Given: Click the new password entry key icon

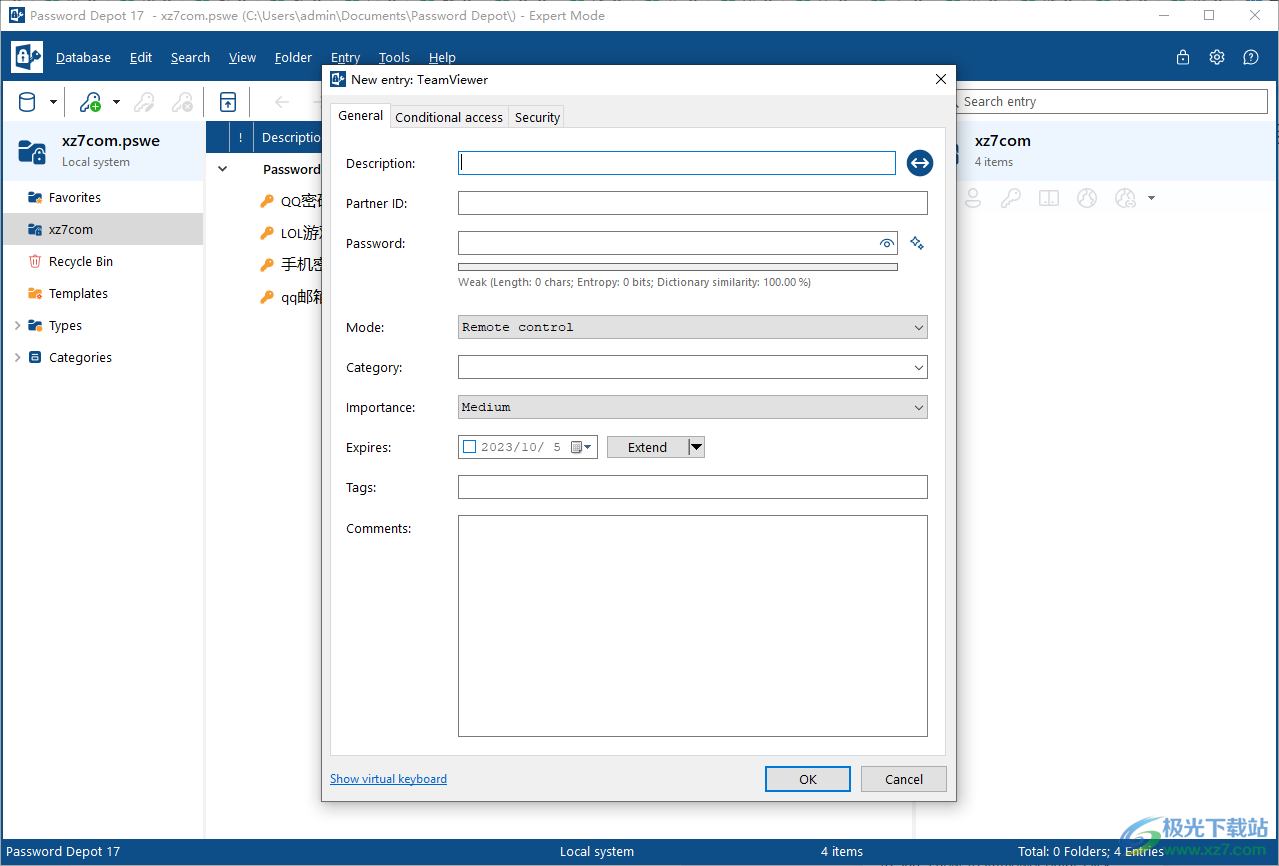Looking at the screenshot, I should (x=90, y=102).
